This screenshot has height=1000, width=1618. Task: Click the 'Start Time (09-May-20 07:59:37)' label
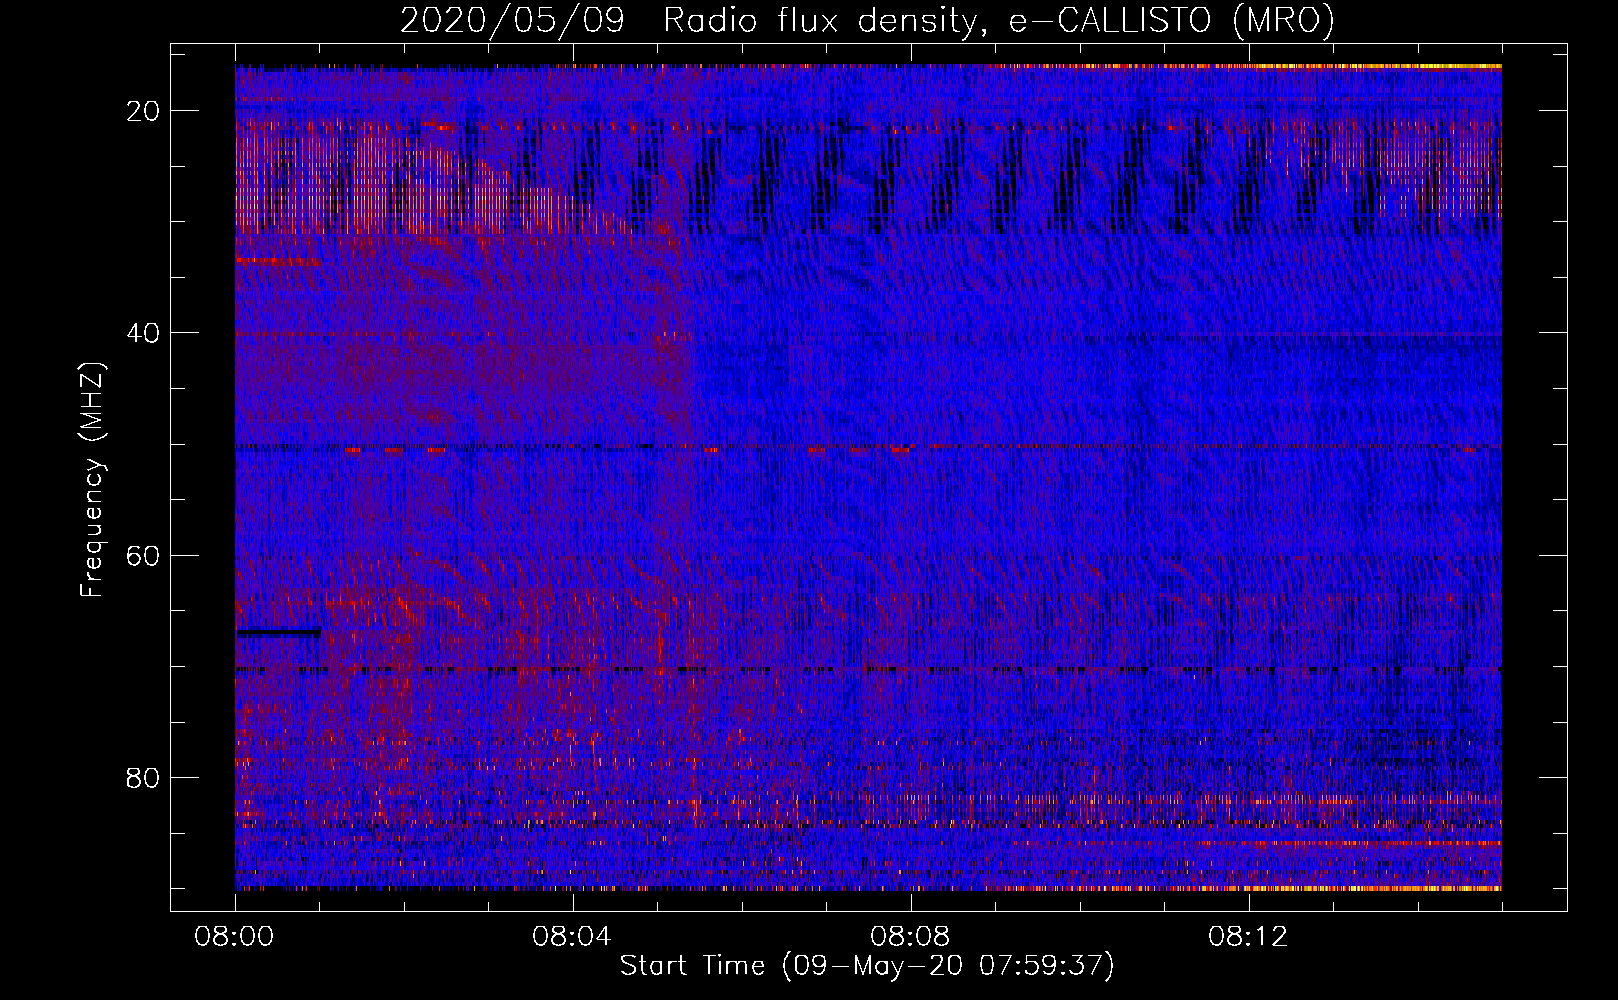click(867, 966)
